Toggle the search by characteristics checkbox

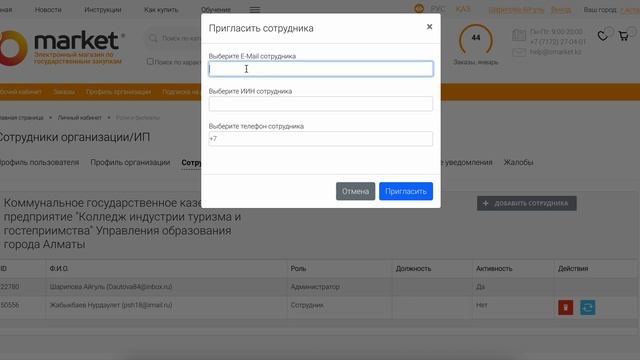tap(150, 62)
